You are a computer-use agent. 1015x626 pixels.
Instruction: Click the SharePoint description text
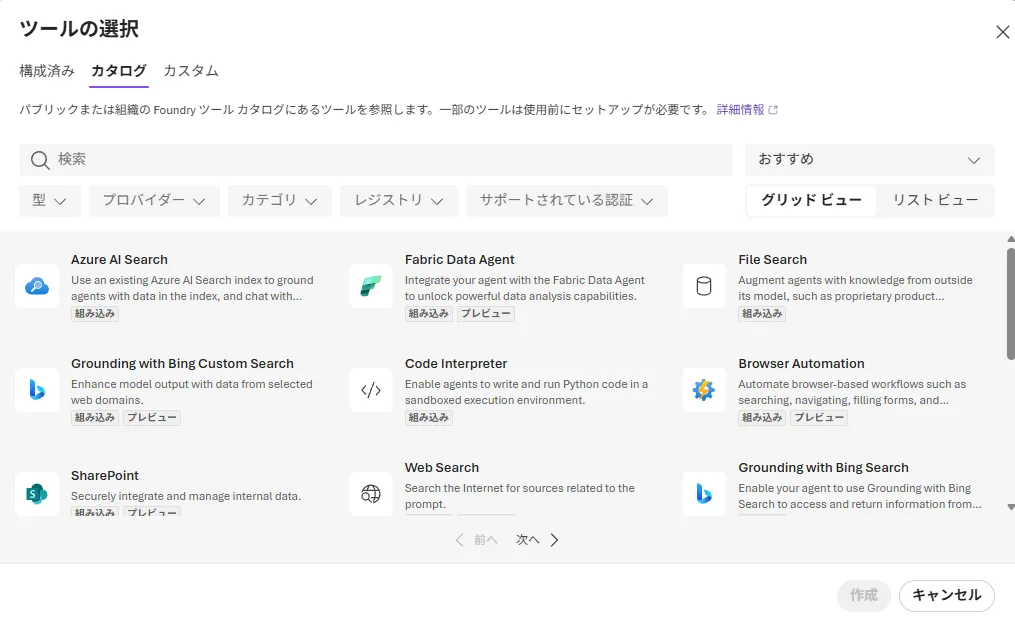point(186,497)
